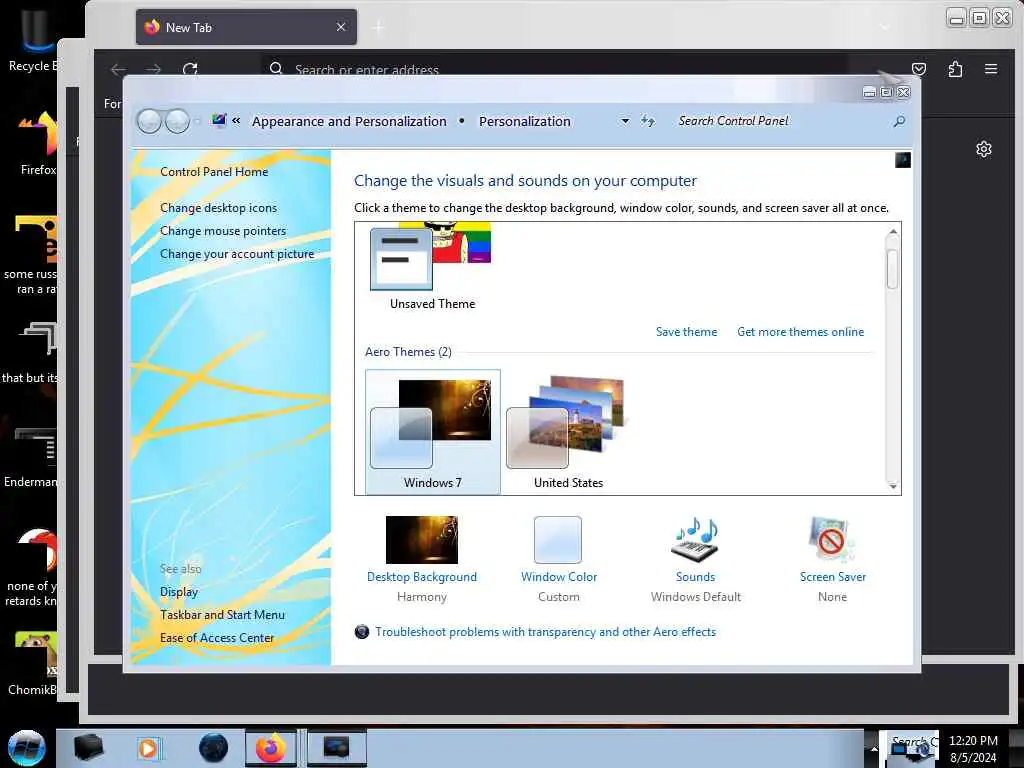
Task: Open the Window Color custom swatch
Action: (558, 539)
